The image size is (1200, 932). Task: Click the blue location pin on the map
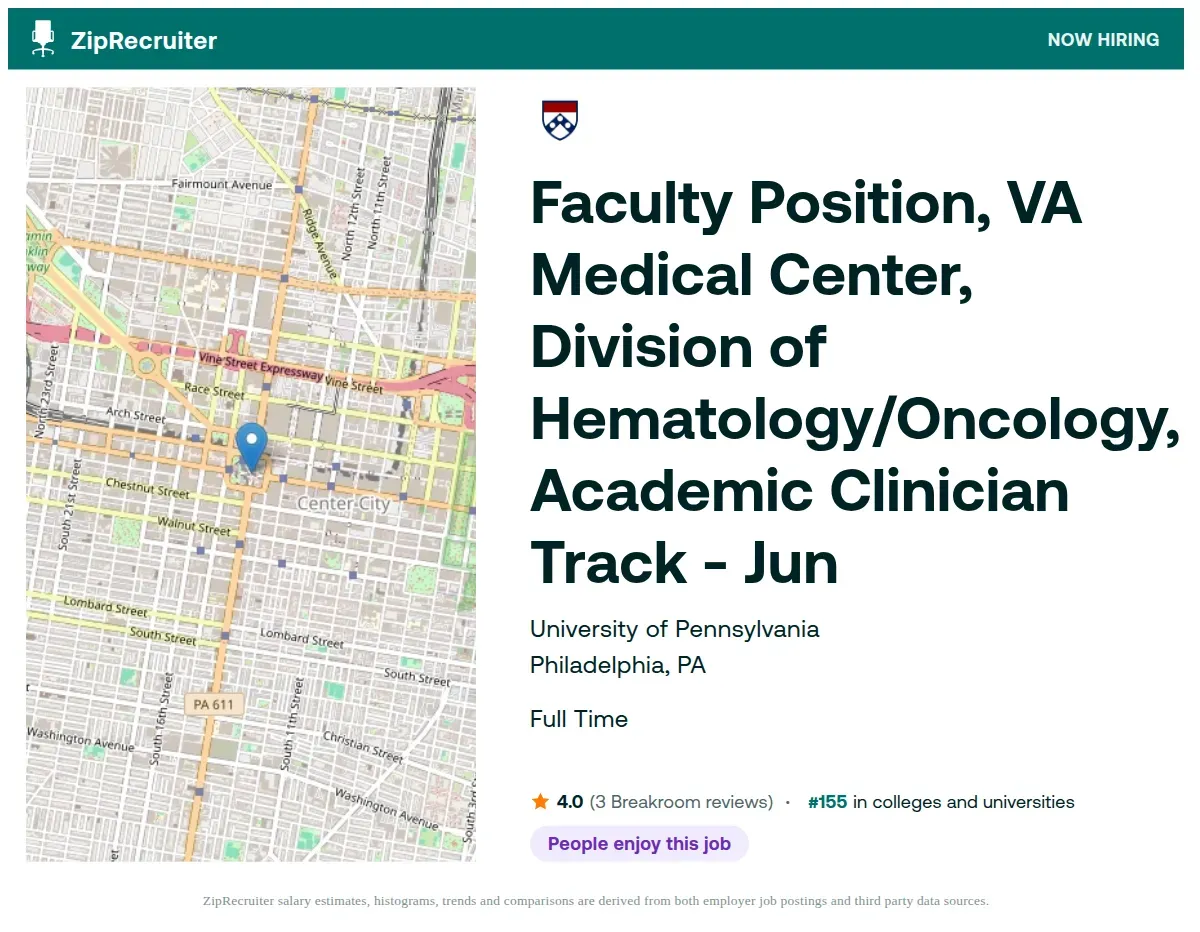[x=251, y=446]
